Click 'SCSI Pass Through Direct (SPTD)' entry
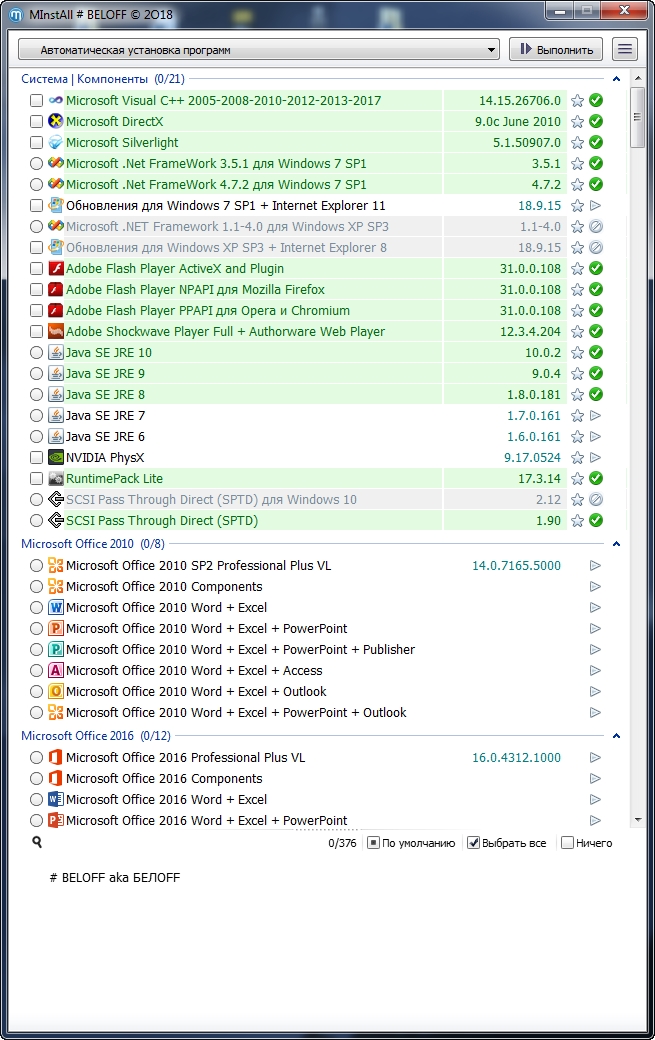Screen dimensions: 655x1040 coord(162,521)
